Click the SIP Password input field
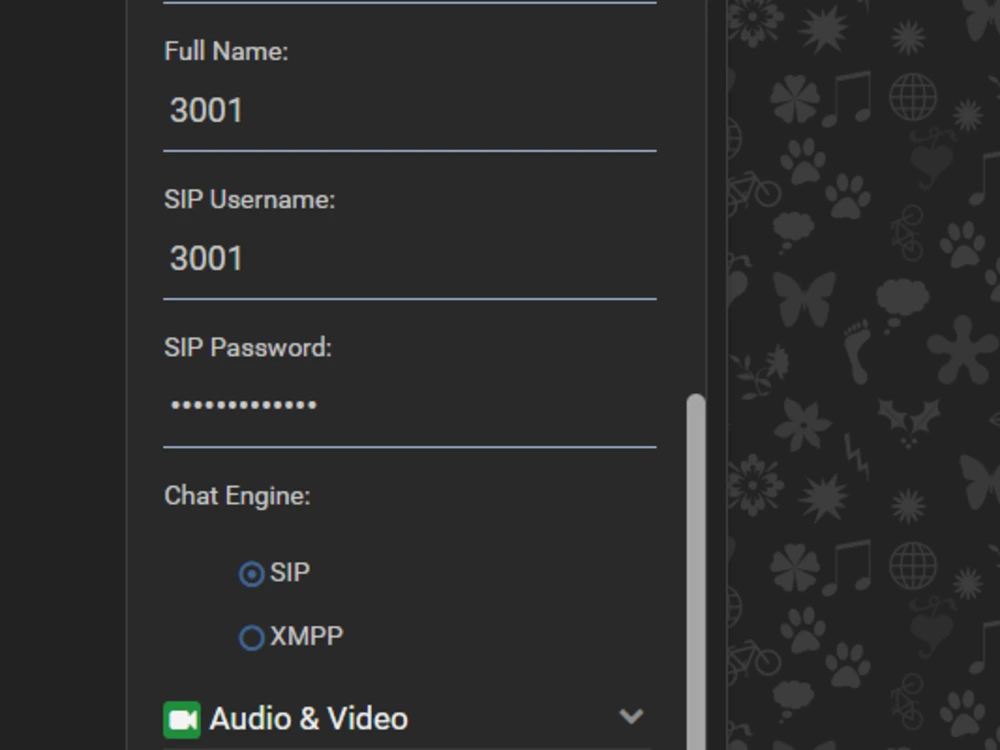The width and height of the screenshot is (1000, 750). [409, 406]
